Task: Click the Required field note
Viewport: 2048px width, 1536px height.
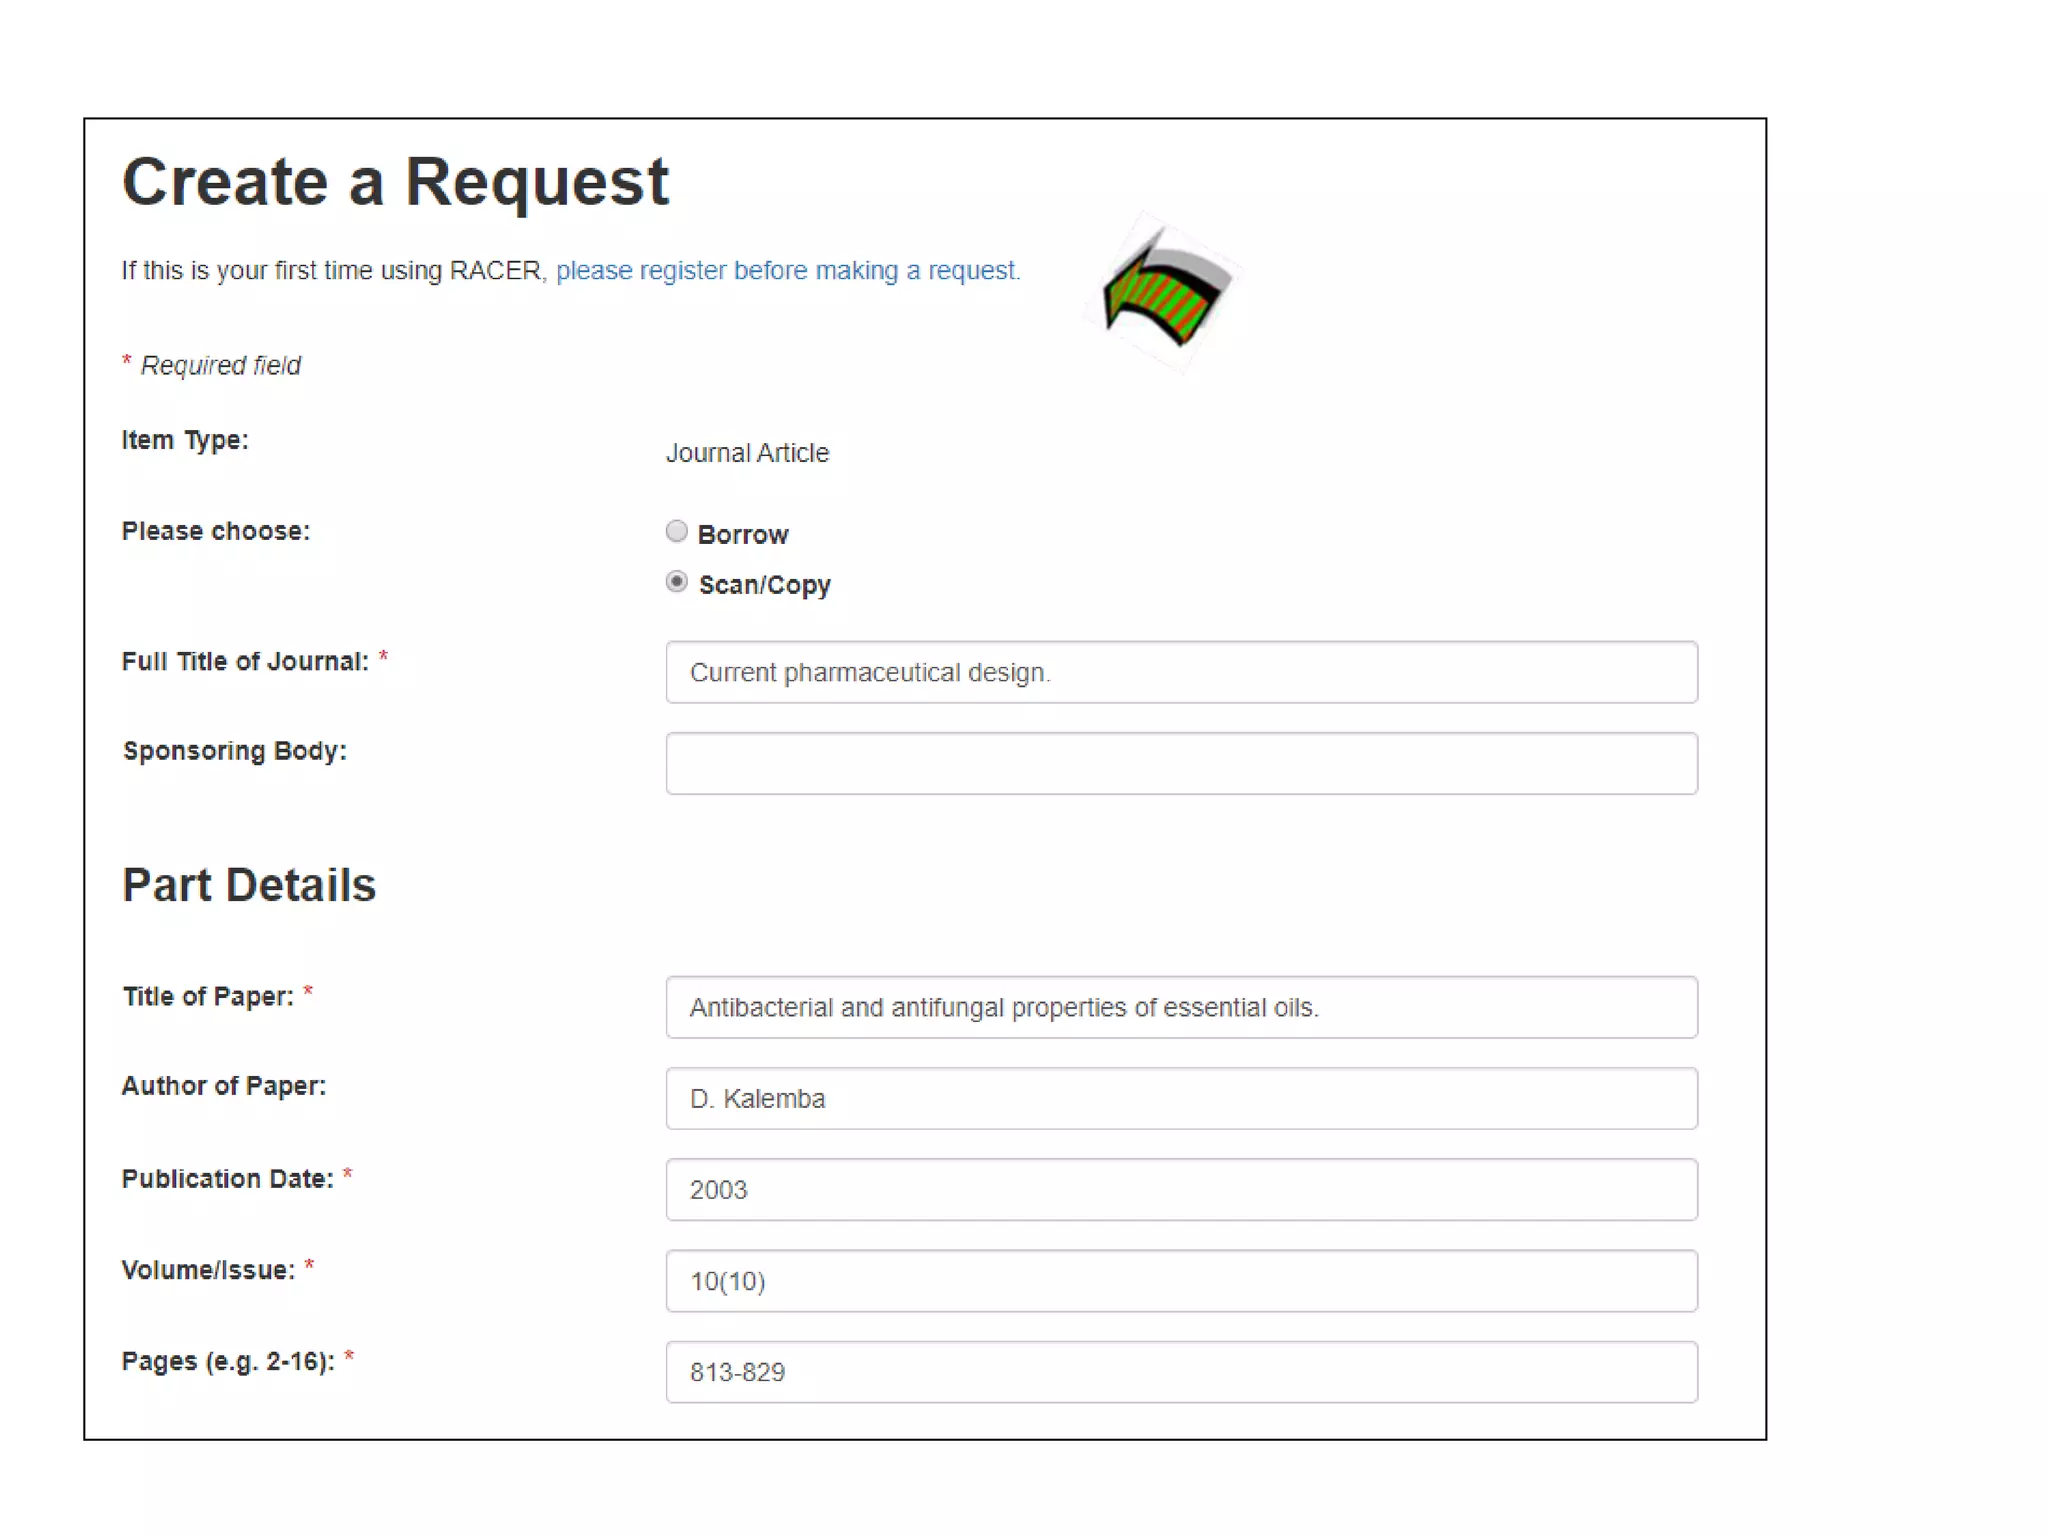Action: (x=220, y=366)
